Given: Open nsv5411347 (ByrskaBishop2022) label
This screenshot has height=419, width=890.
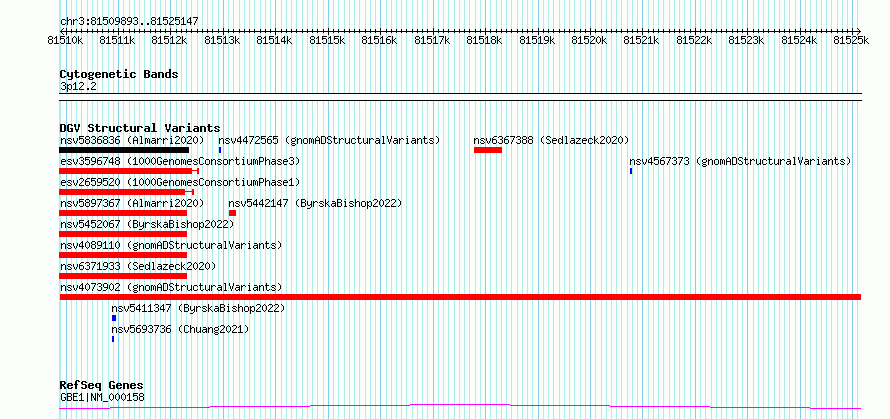Looking at the screenshot, I should [x=198, y=308].
